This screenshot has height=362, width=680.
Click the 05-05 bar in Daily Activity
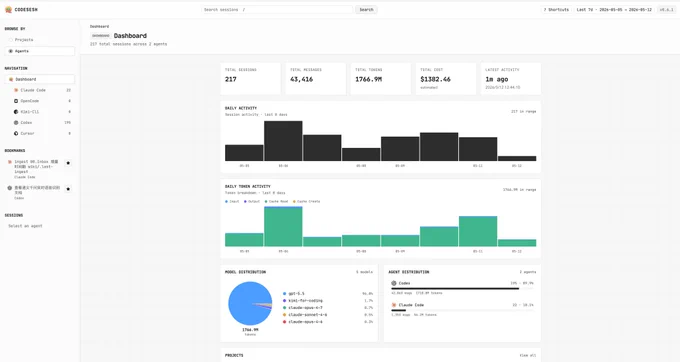[x=244, y=153]
